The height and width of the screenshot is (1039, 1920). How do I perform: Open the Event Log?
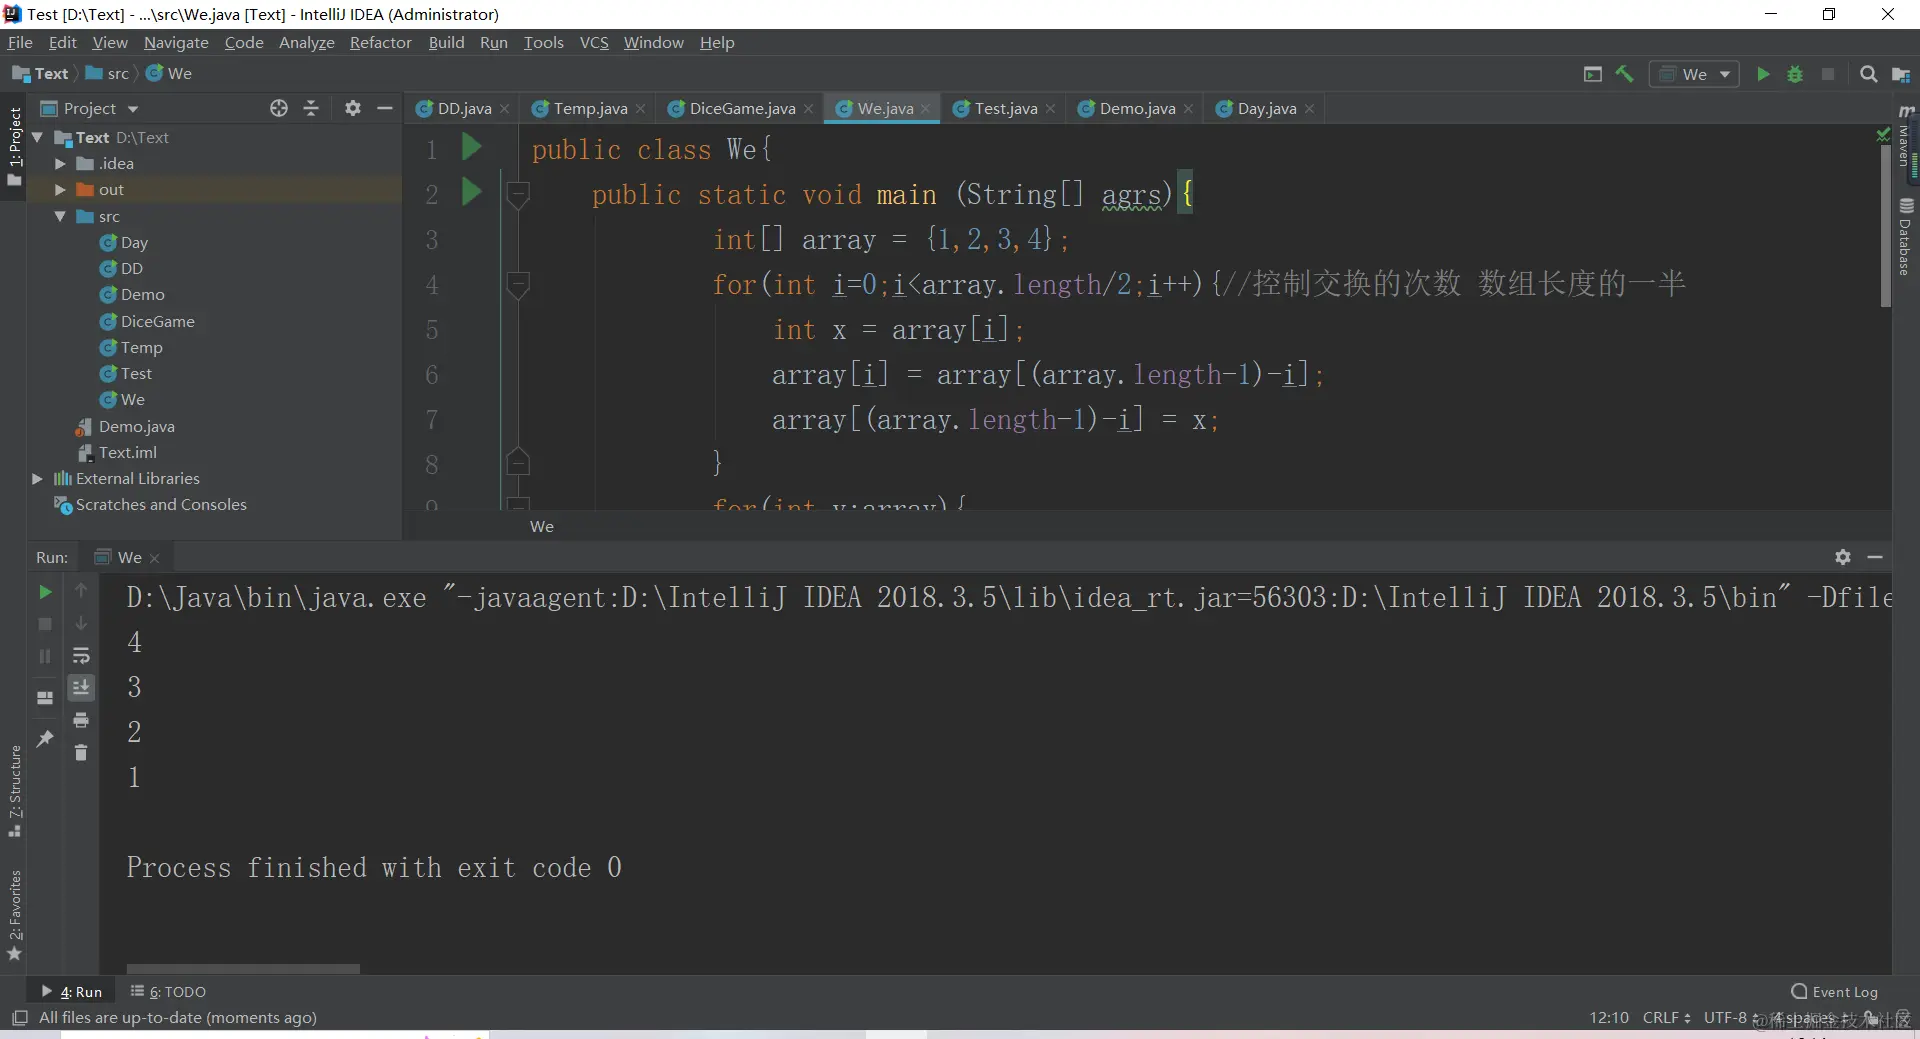point(1834,992)
